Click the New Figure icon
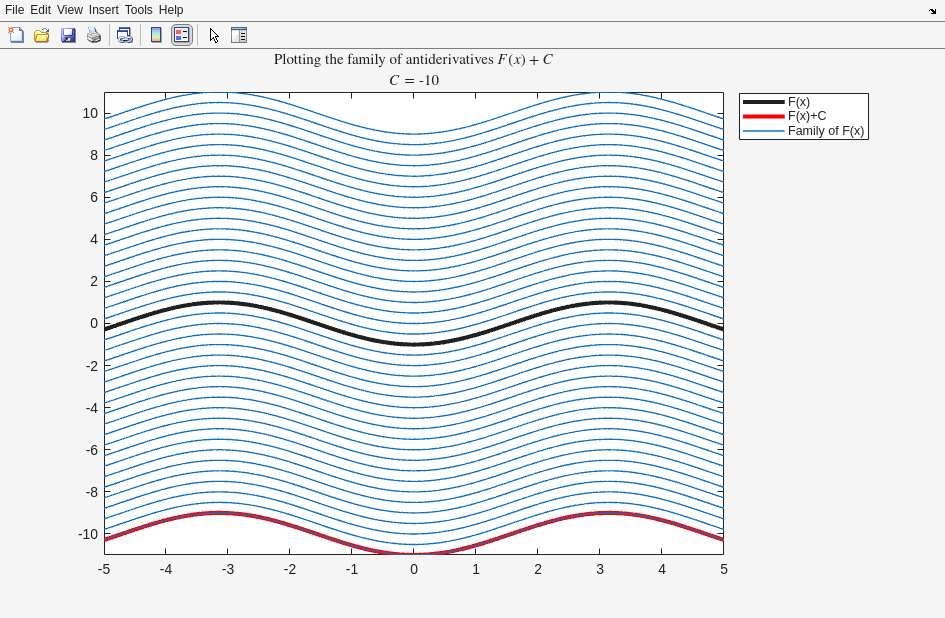 click(16, 35)
